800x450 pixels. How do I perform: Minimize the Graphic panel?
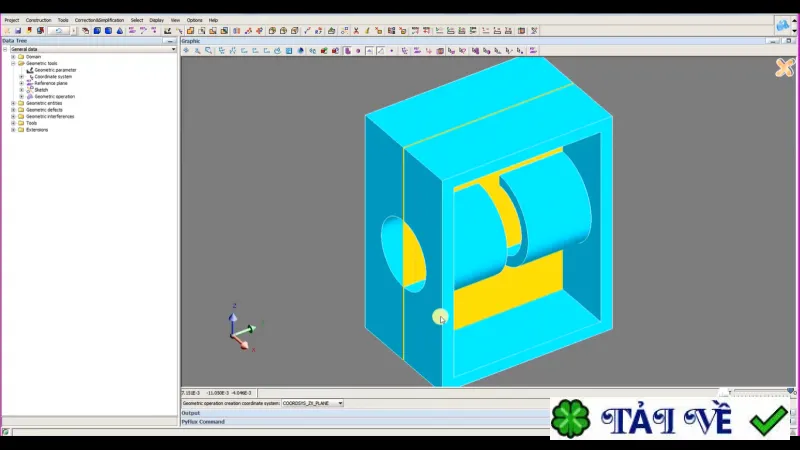point(772,41)
